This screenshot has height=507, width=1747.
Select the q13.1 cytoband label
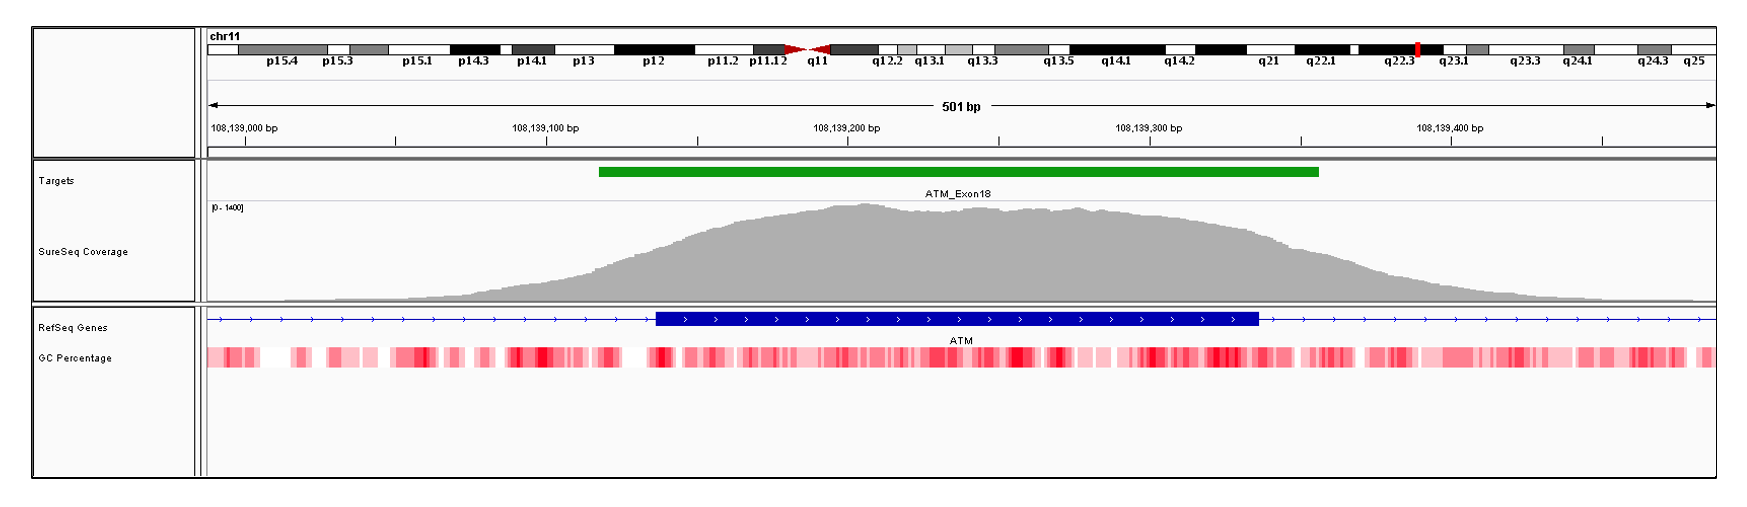pos(929,61)
